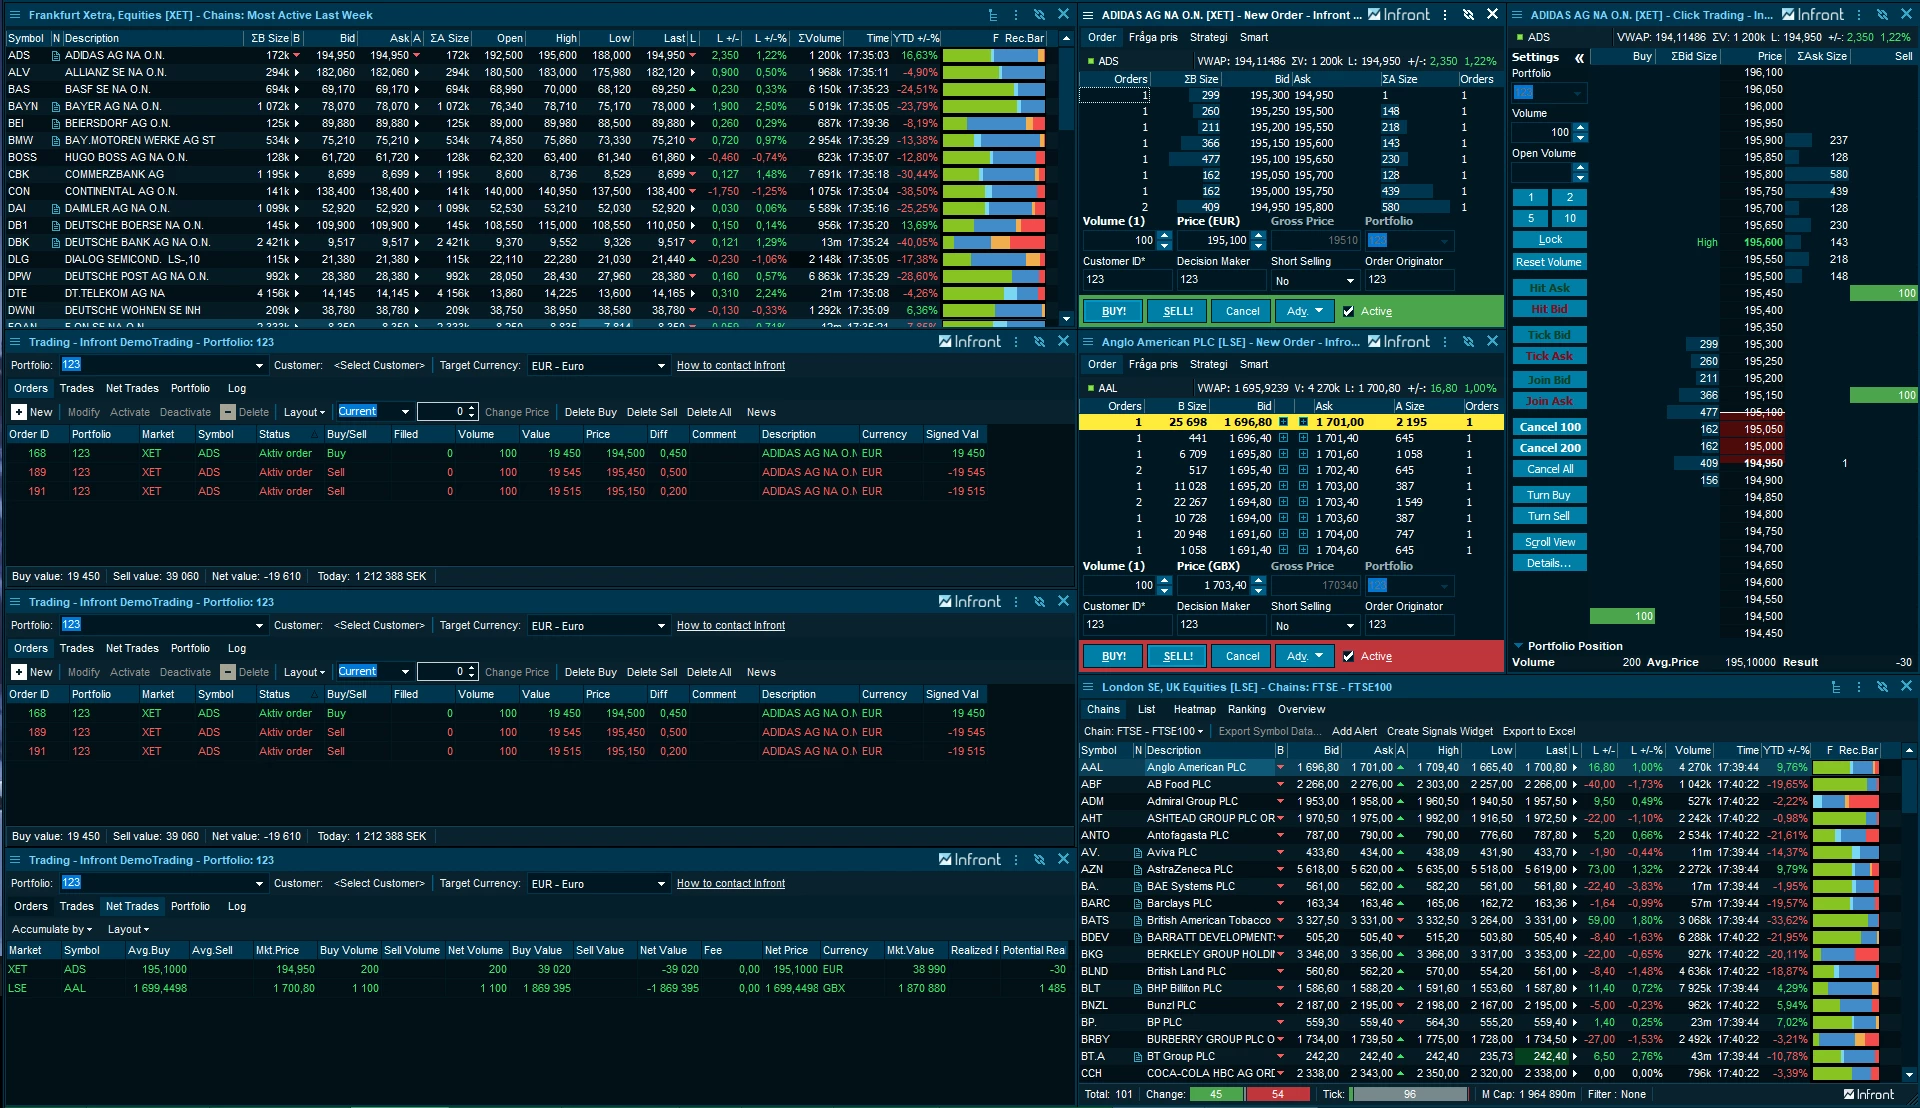The image size is (1920, 1108).
Task: Click Delete minus icon in second Trading window
Action: [x=228, y=672]
